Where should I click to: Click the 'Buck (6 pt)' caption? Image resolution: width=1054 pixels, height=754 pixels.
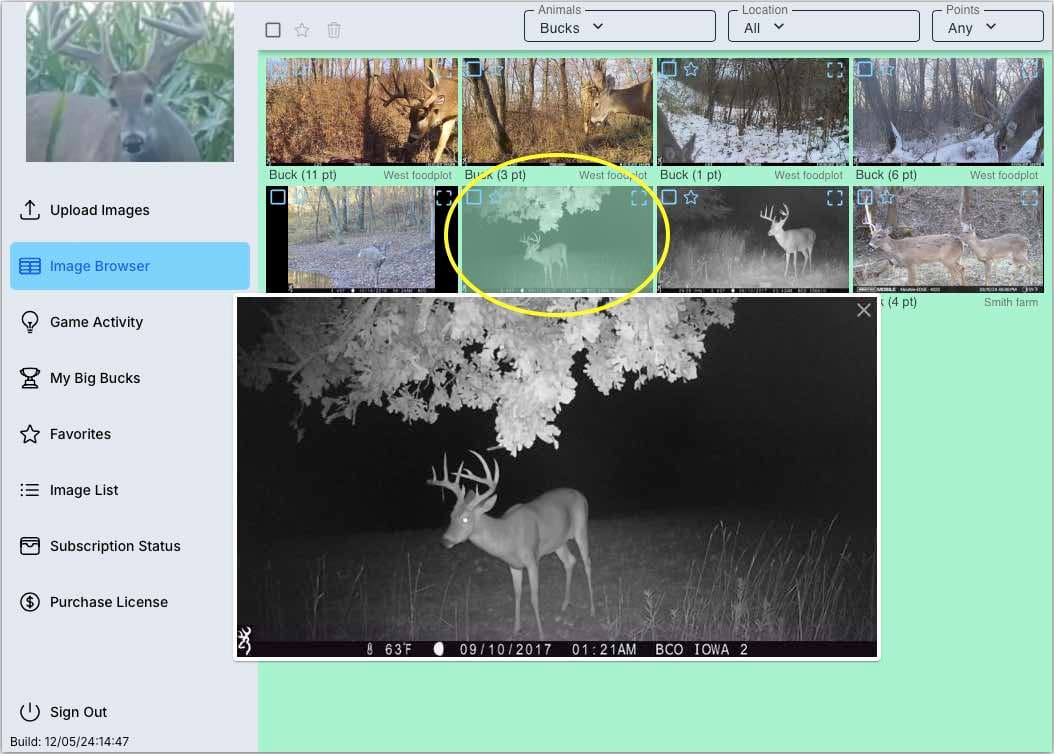[886, 175]
